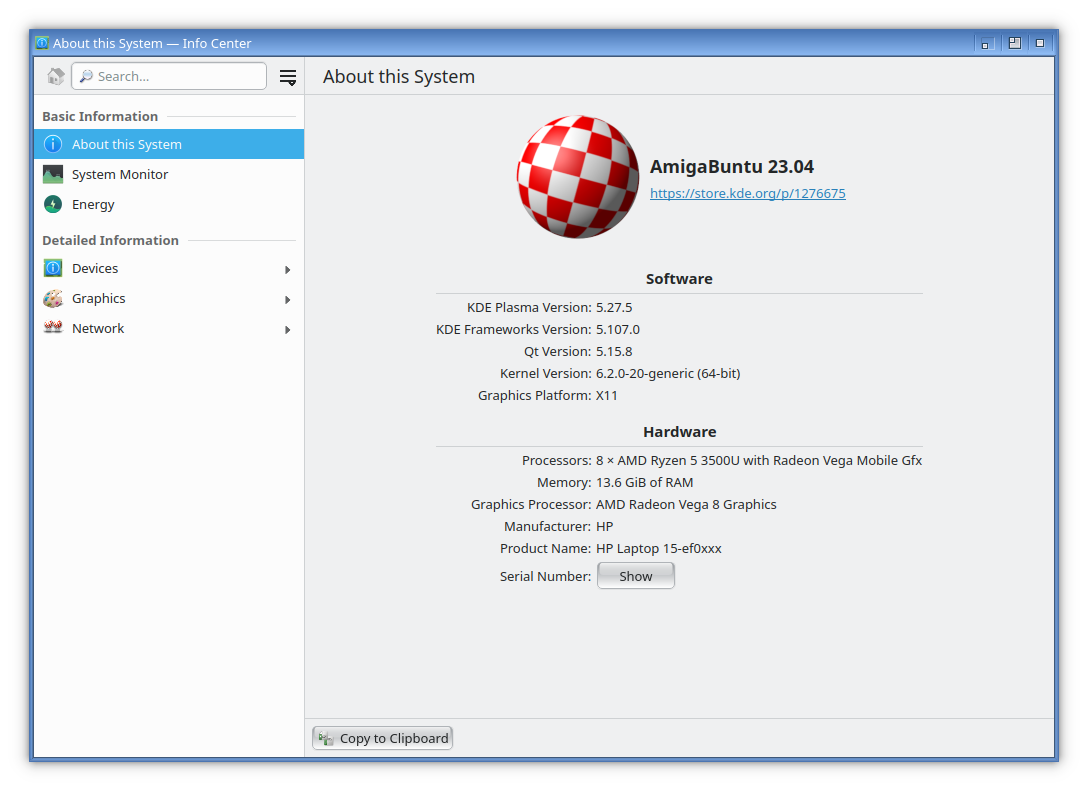Open System Monitor page
The image size is (1088, 791).
point(169,174)
